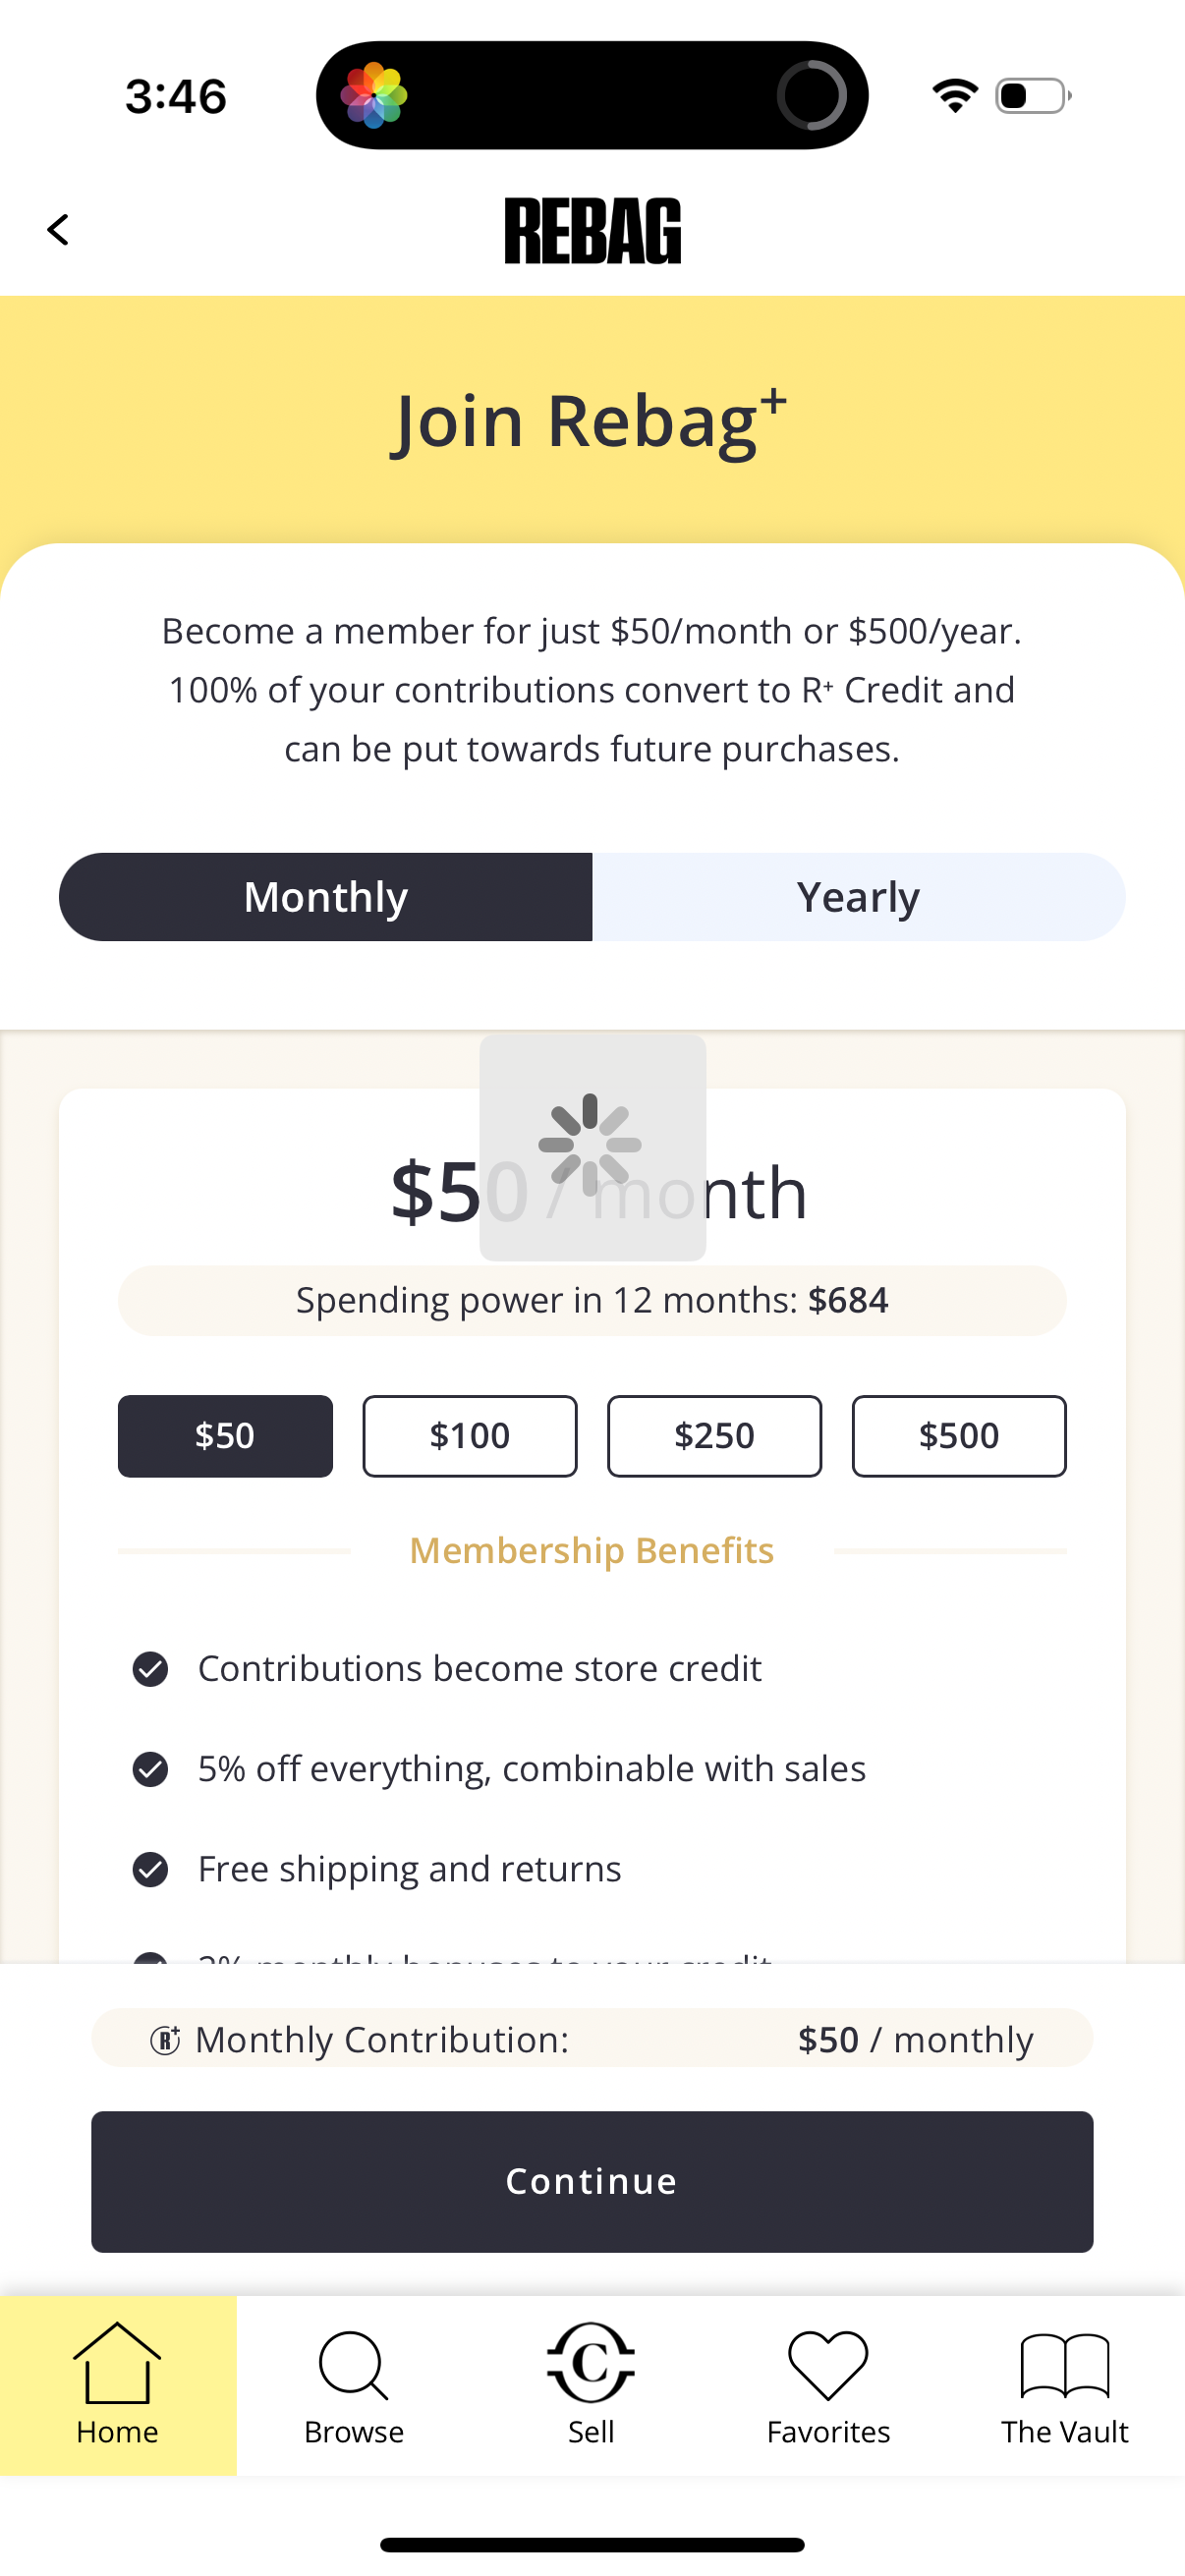This screenshot has height=2576, width=1185.
Task: Select the $50 contribution amount
Action: pyautogui.click(x=225, y=1436)
